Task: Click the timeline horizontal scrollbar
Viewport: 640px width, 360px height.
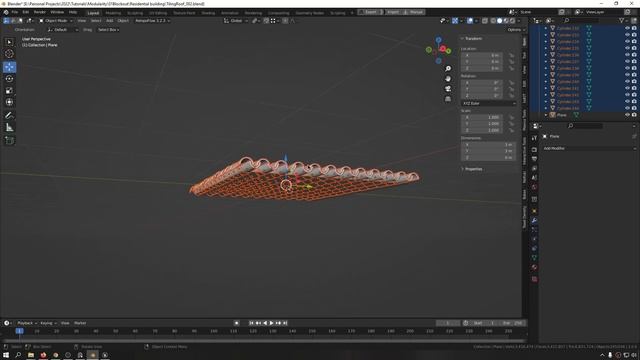Action: coord(264,340)
